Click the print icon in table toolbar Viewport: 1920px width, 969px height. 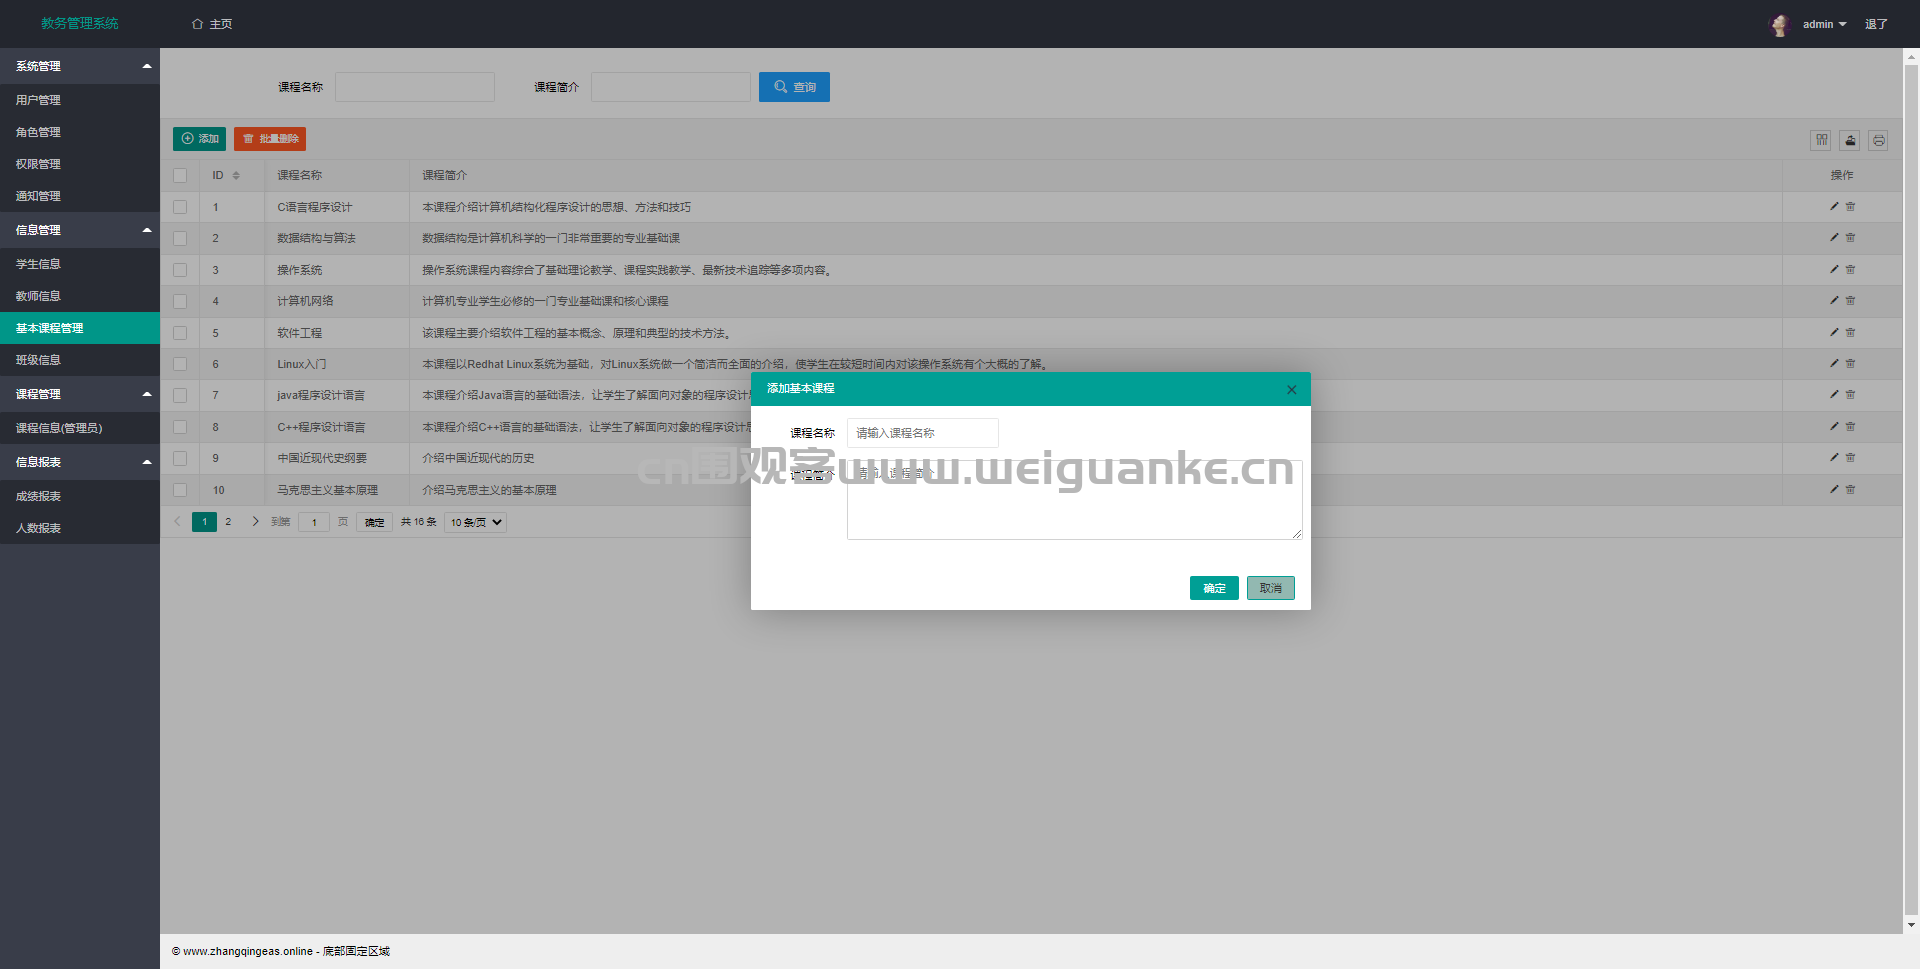(1879, 140)
